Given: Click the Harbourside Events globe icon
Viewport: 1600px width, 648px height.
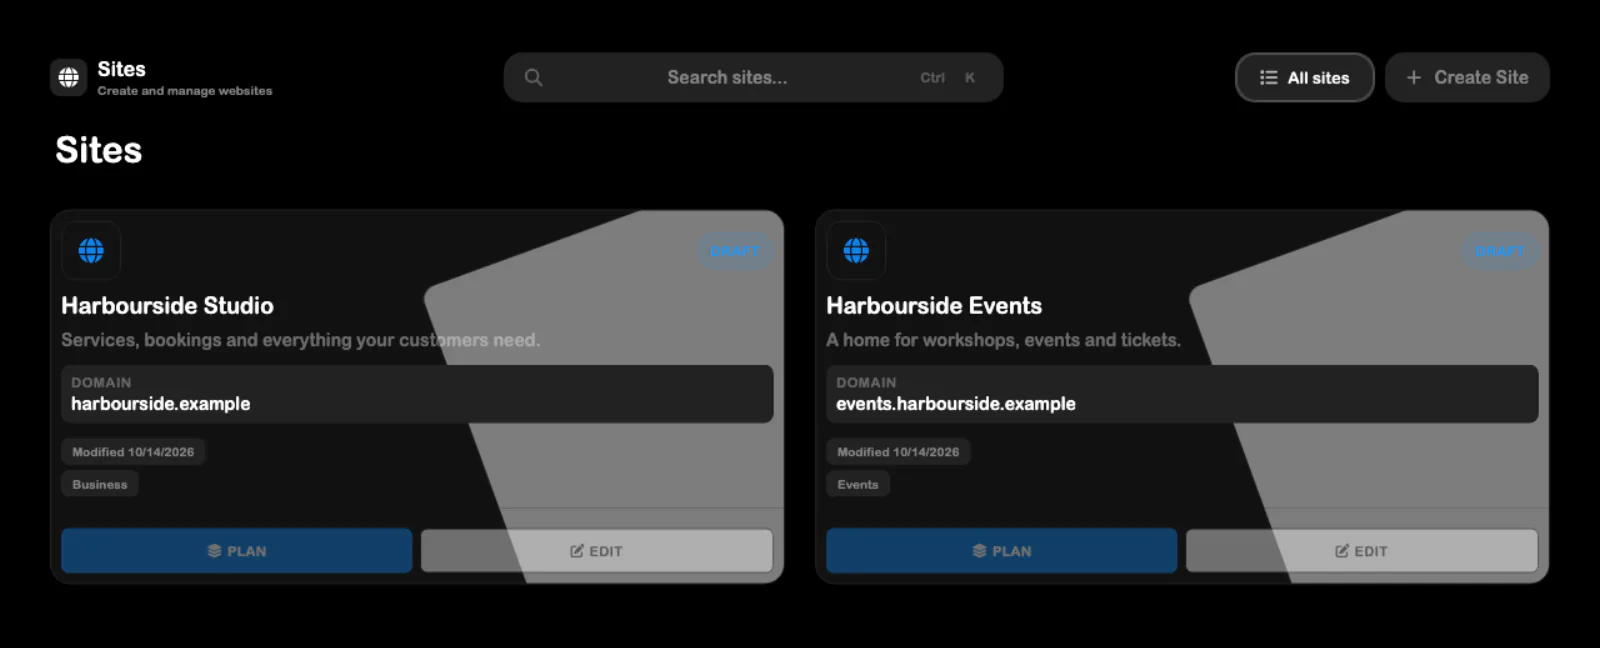Looking at the screenshot, I should (x=856, y=250).
